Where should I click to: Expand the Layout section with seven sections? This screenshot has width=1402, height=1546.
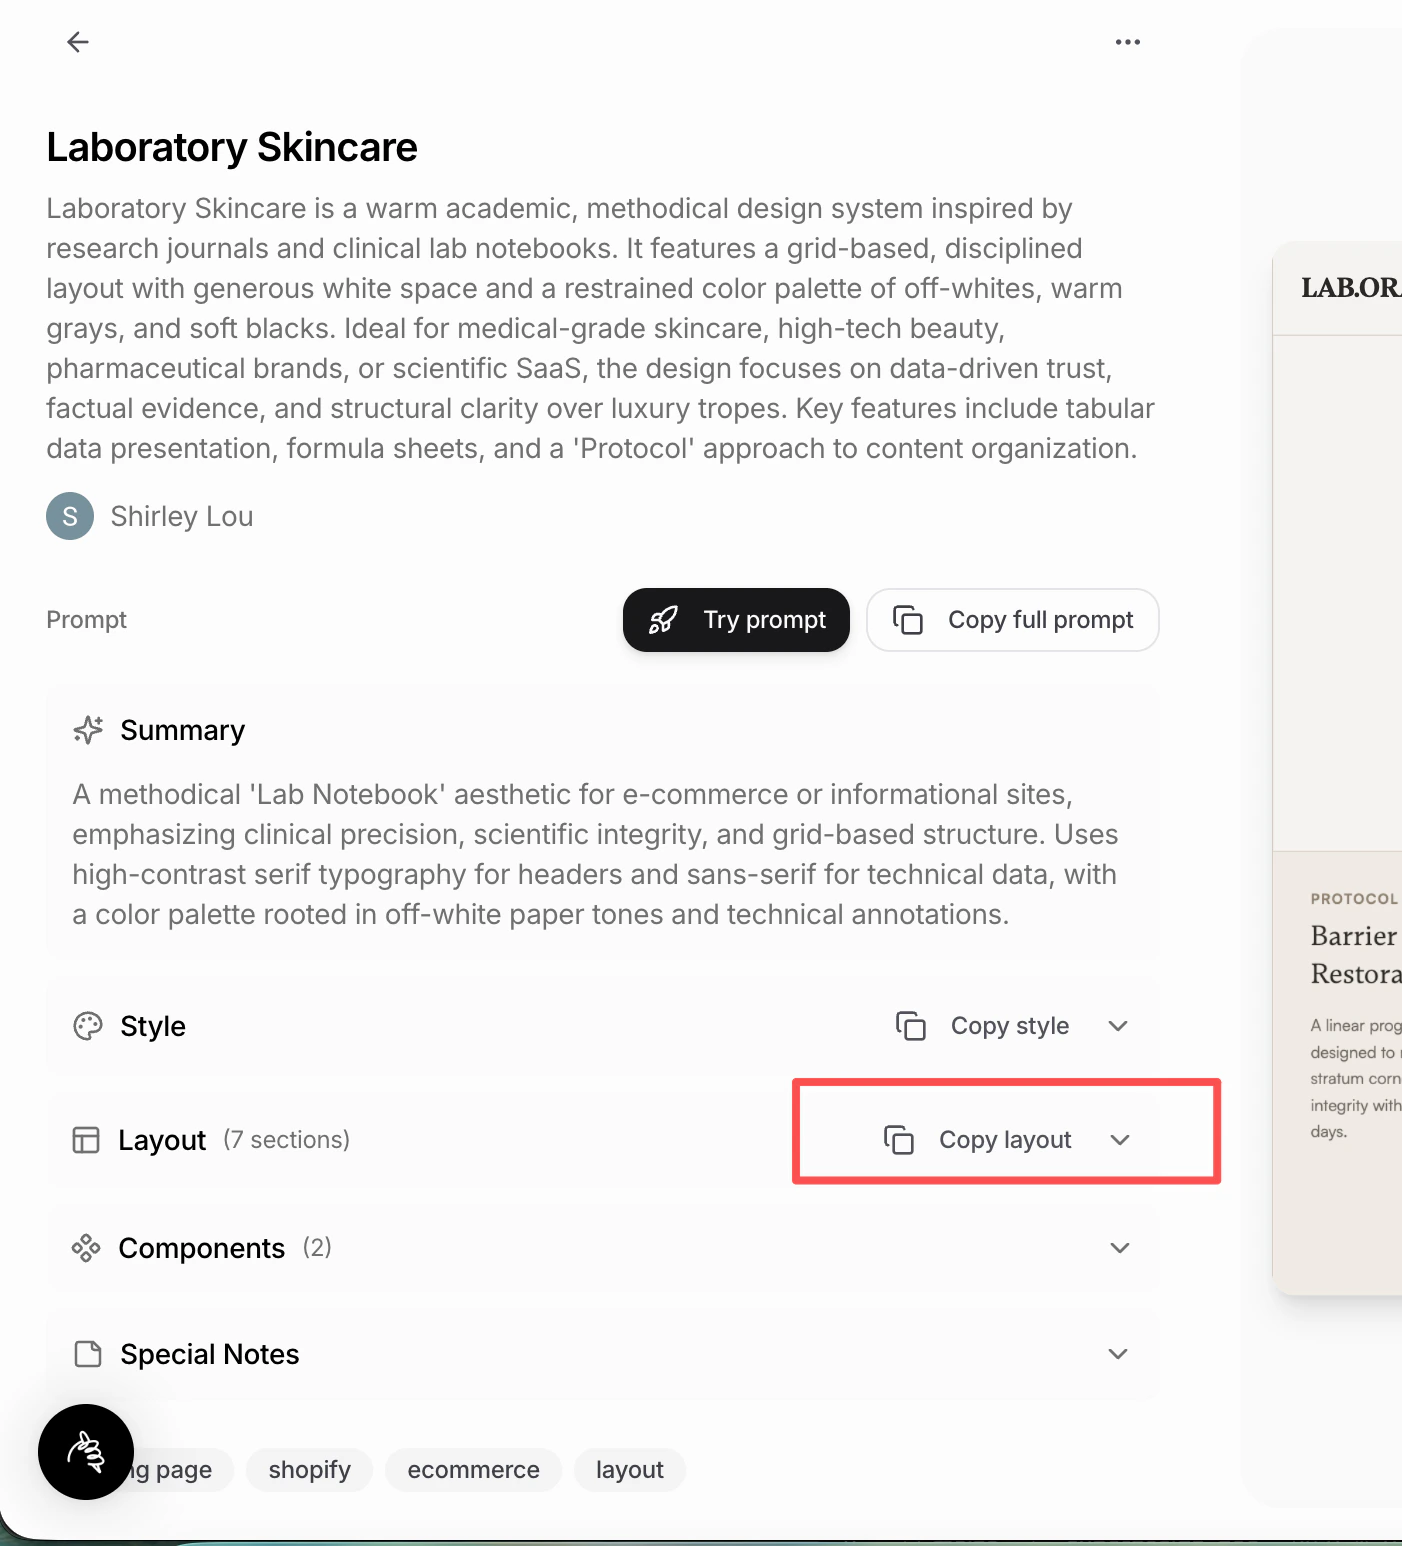coord(1120,1139)
